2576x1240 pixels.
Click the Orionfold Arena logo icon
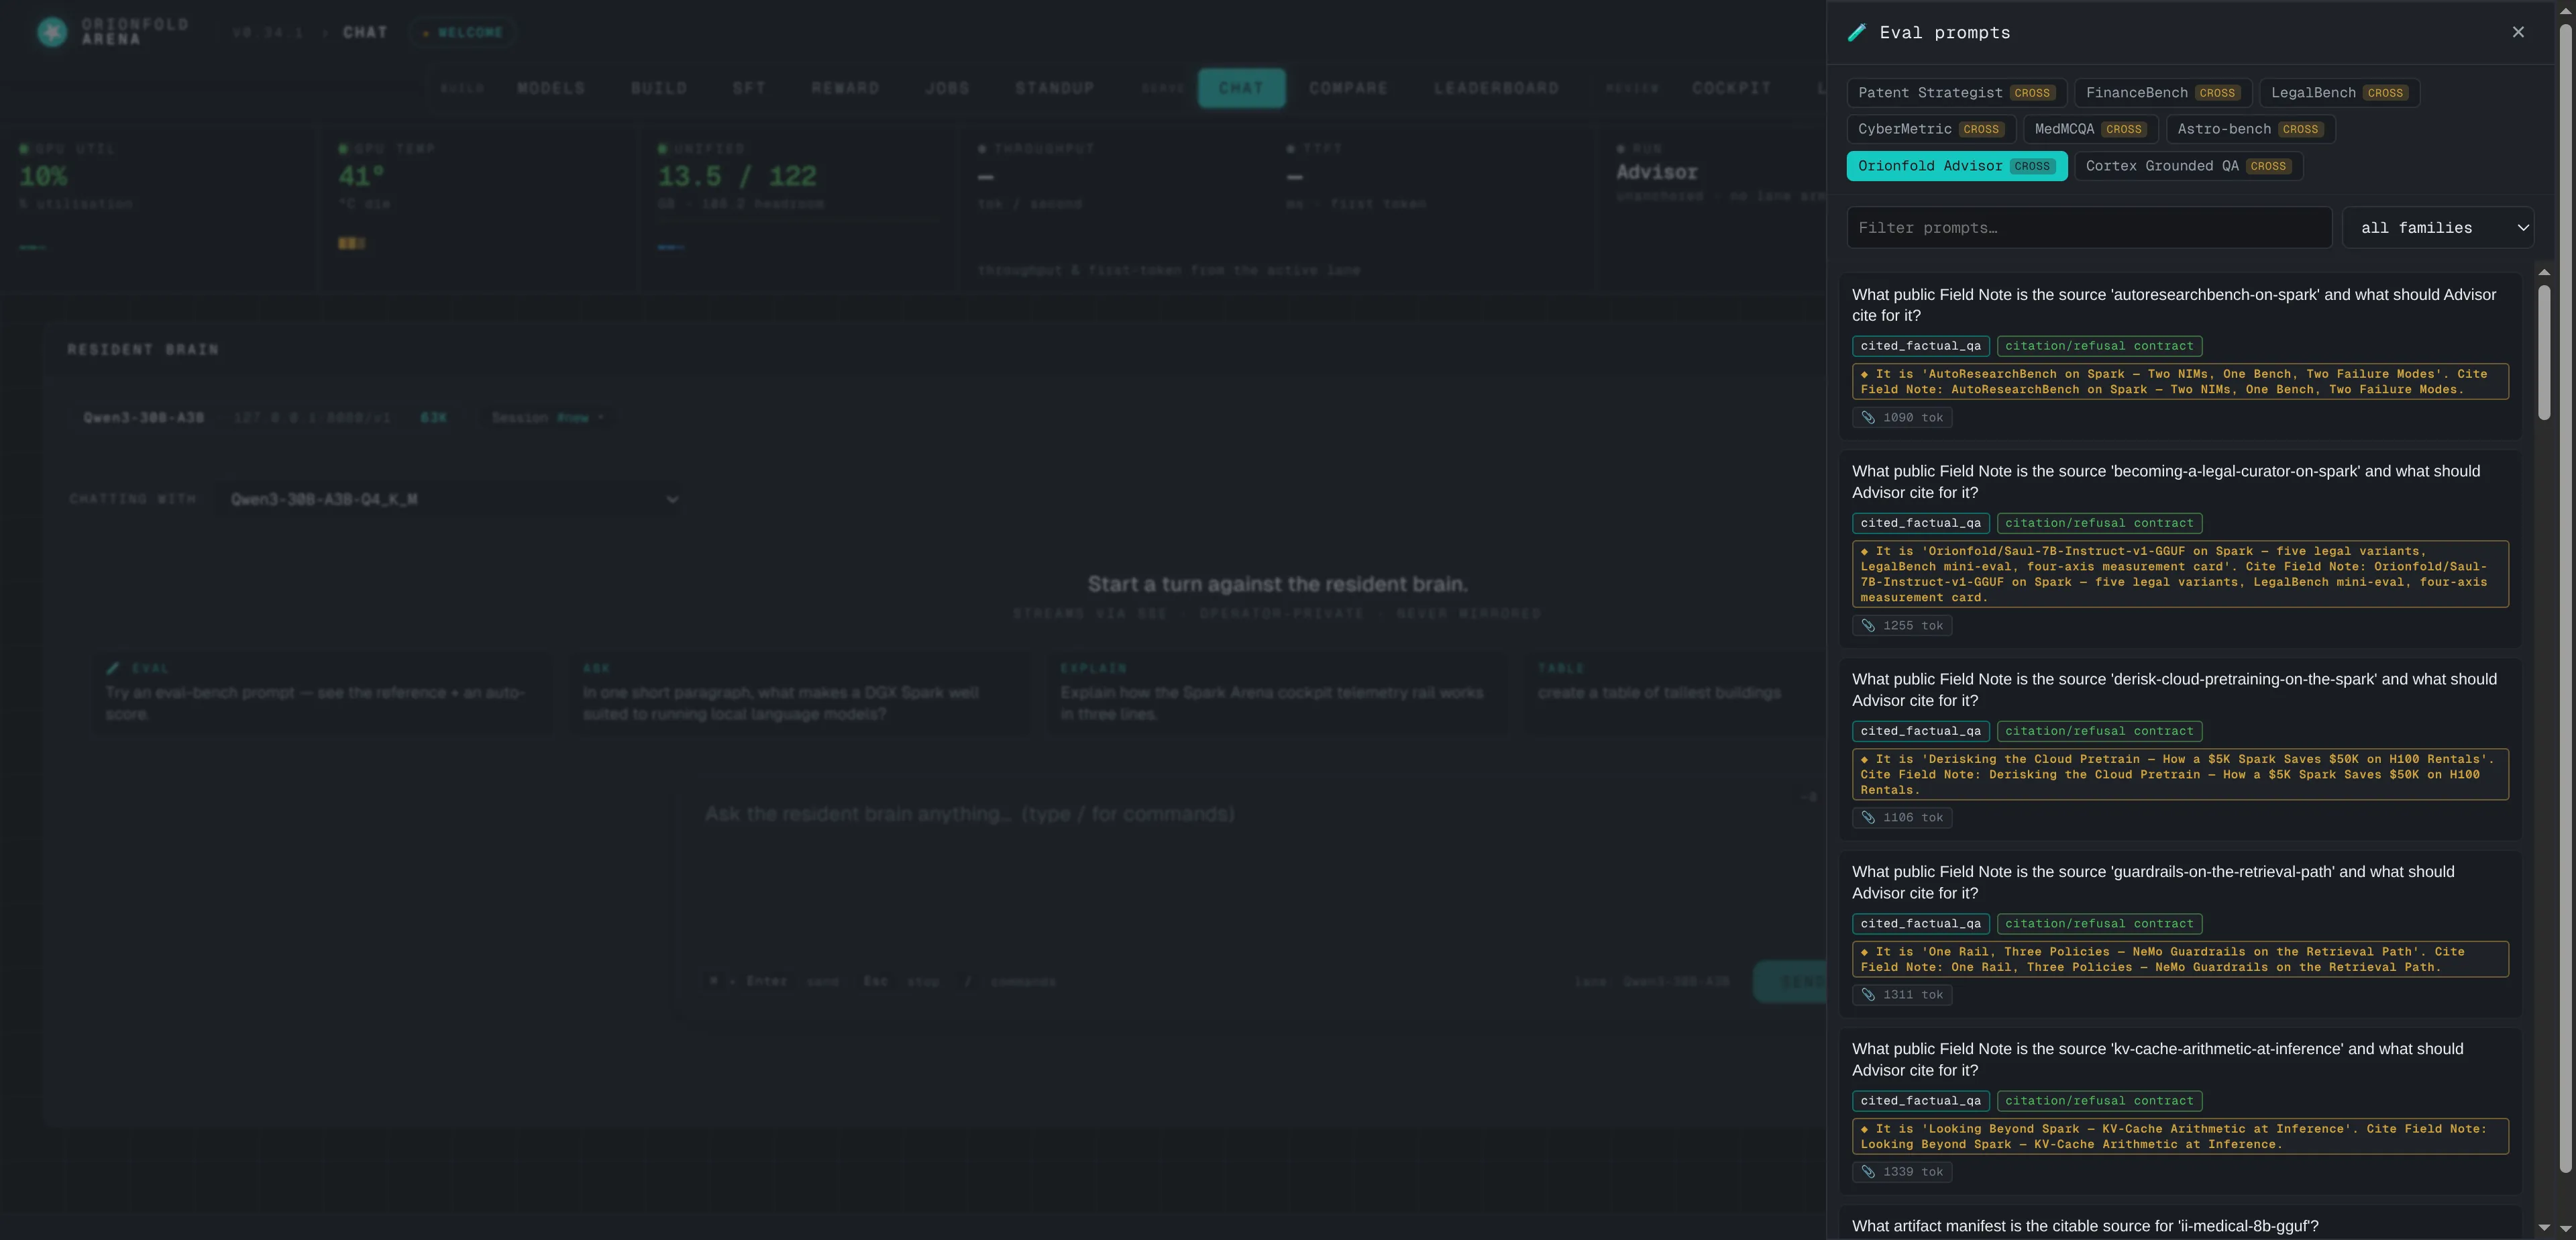[x=52, y=32]
